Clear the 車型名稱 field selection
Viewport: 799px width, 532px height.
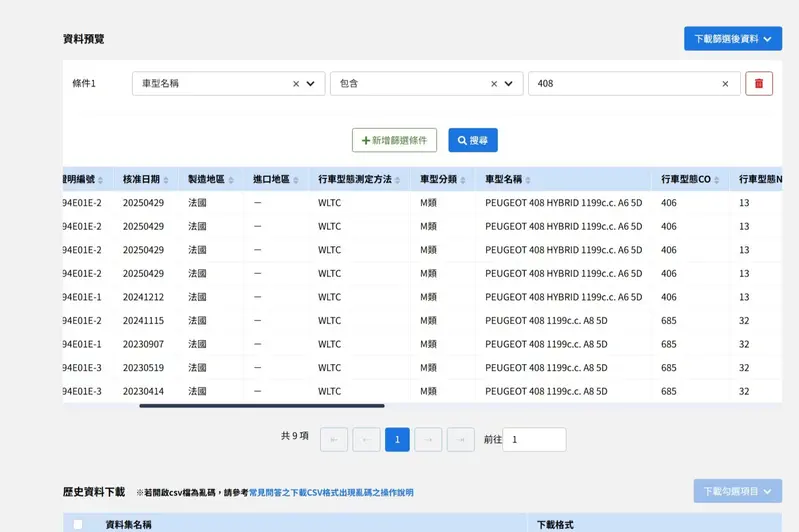[x=296, y=84]
